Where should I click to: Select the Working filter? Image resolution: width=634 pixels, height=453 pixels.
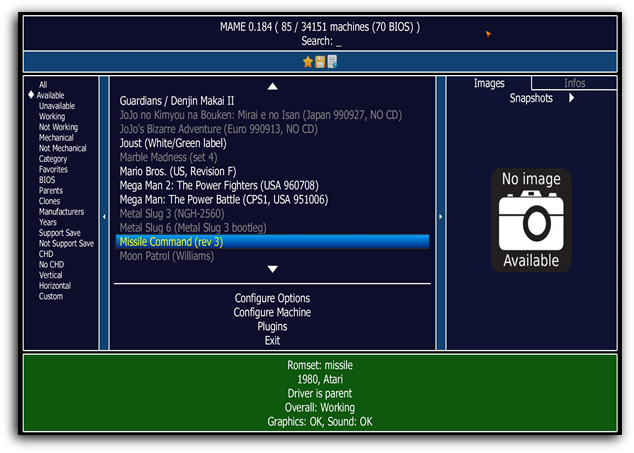(52, 116)
